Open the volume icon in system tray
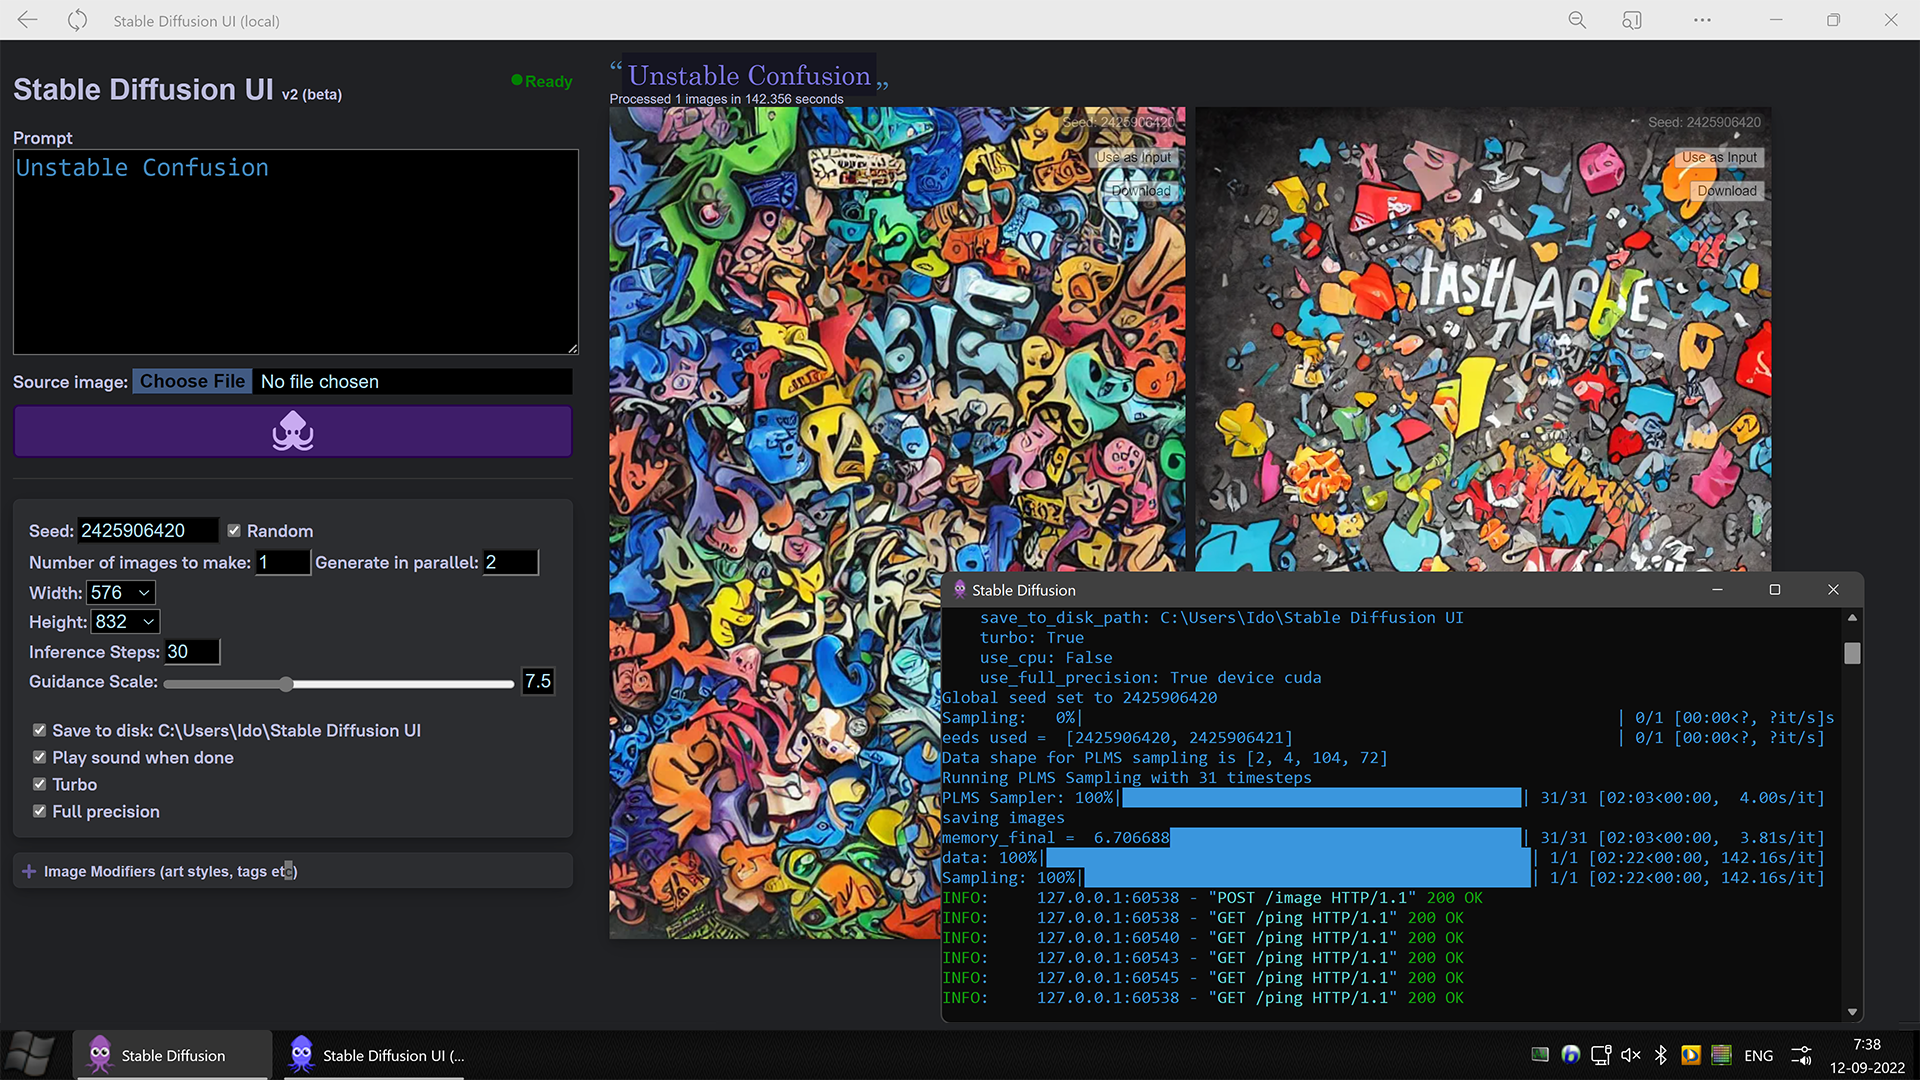This screenshot has width=1920, height=1080. pyautogui.click(x=1631, y=1055)
